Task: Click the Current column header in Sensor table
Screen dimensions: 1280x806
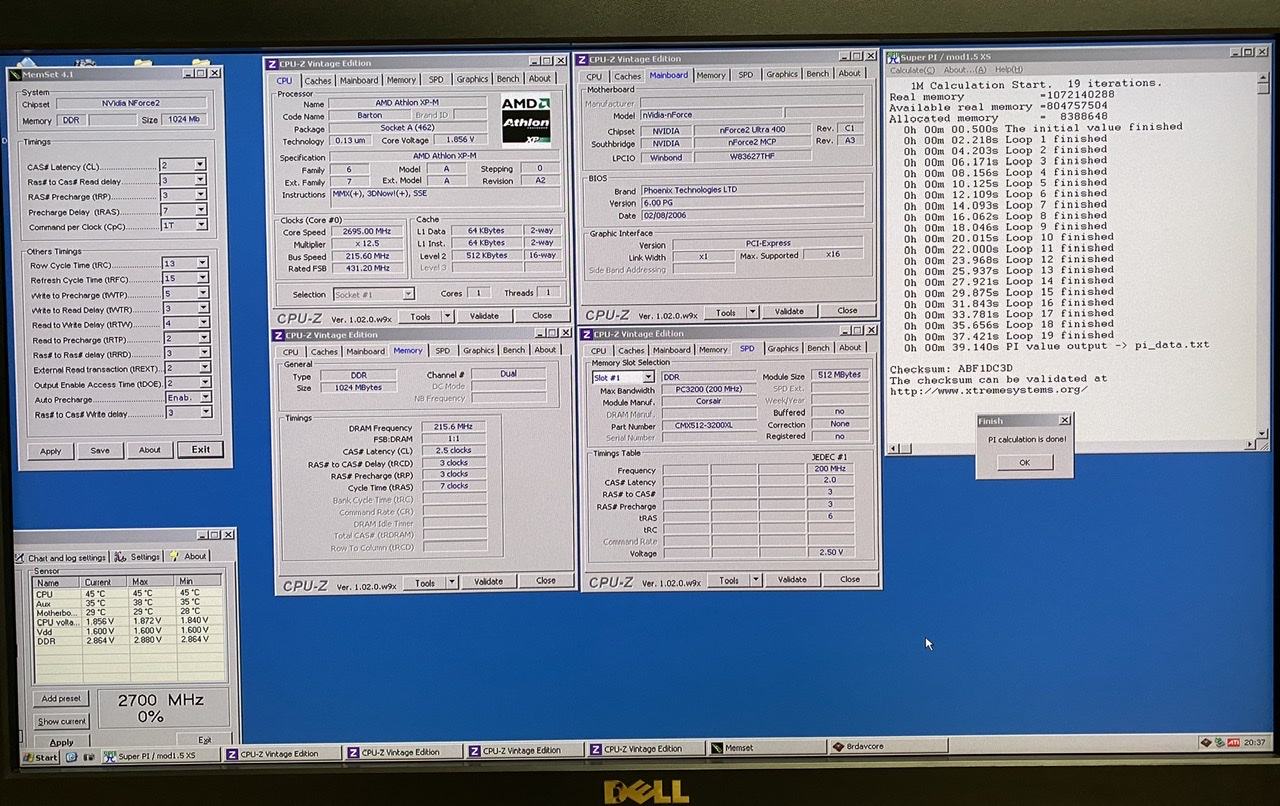Action: pyautogui.click(x=103, y=582)
